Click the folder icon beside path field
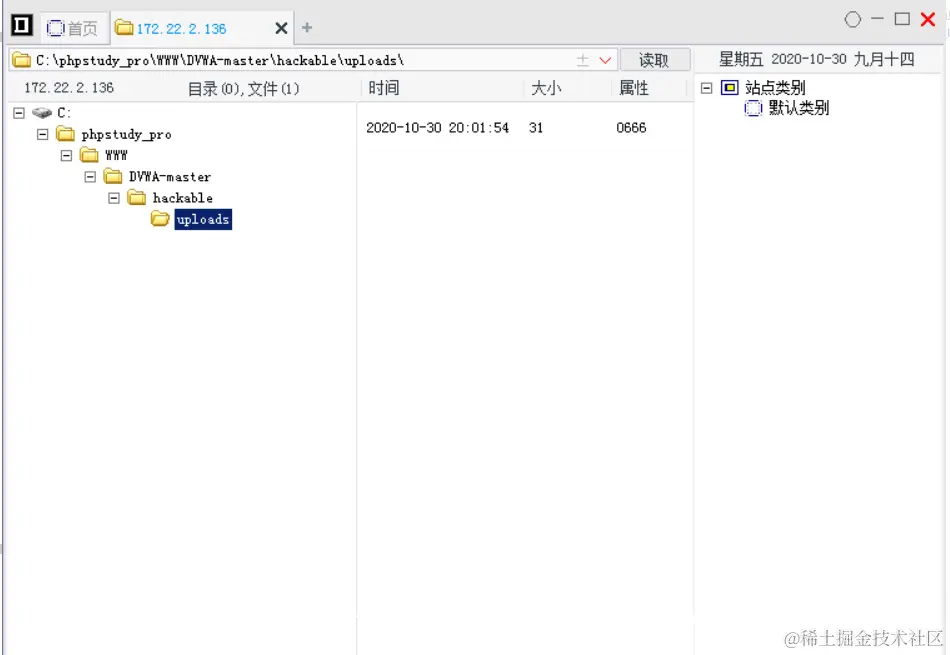 pyautogui.click(x=22, y=60)
